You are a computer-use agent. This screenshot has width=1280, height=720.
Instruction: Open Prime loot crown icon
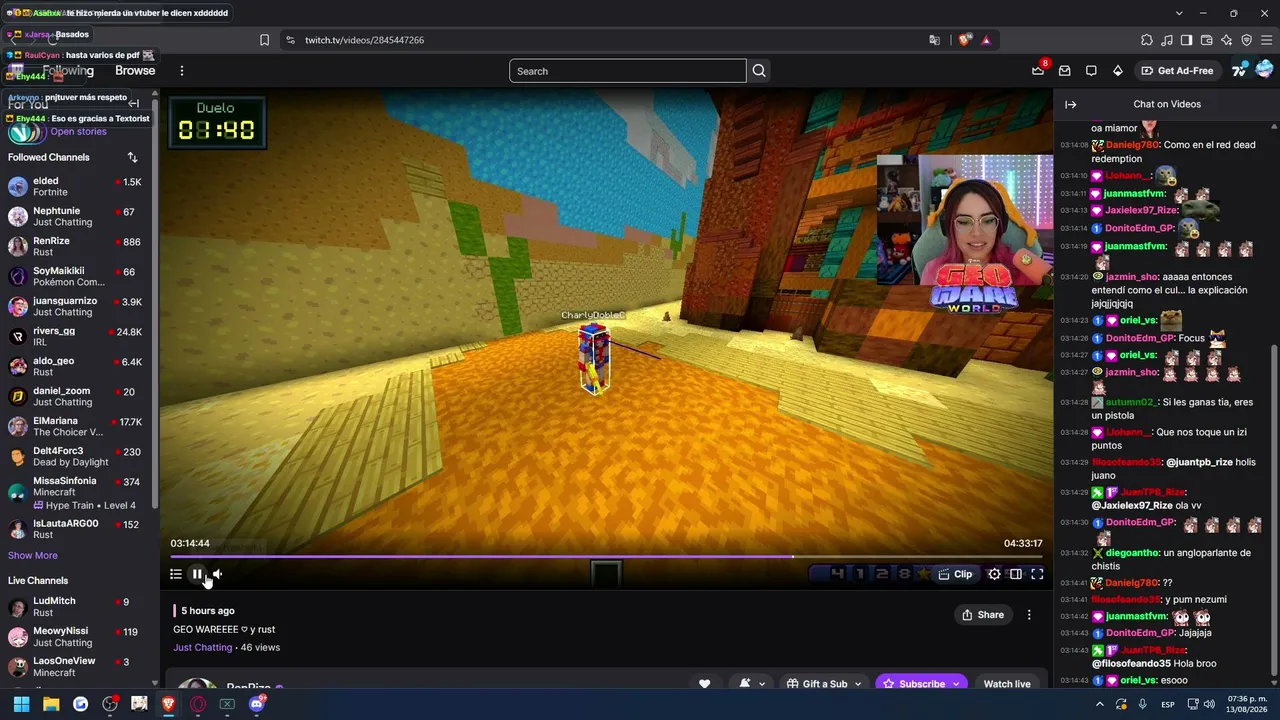coord(1038,71)
